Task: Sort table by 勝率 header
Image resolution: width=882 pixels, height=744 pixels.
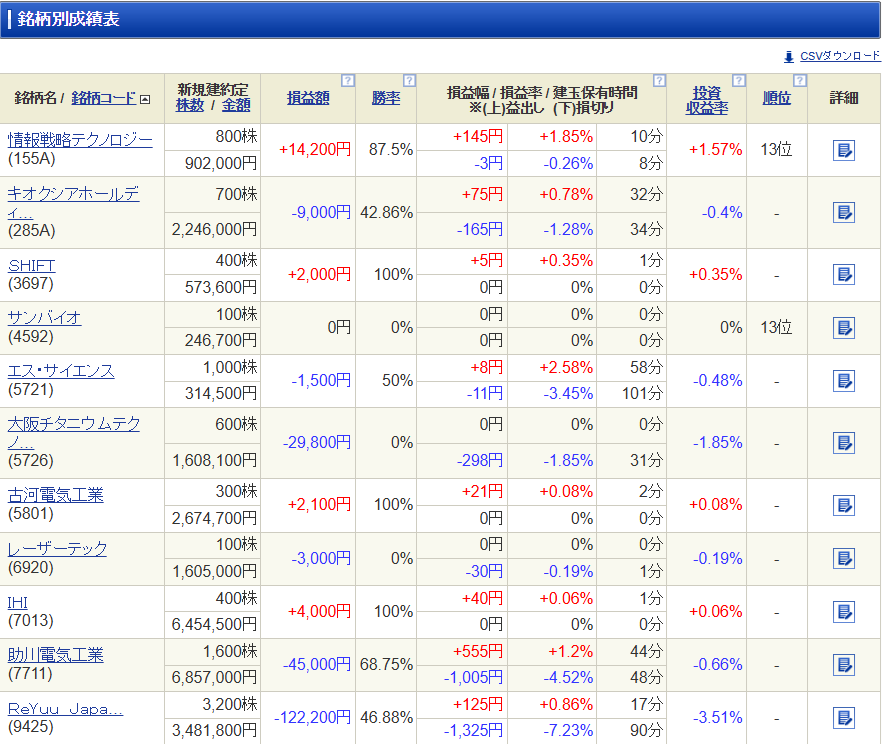Action: coord(385,98)
